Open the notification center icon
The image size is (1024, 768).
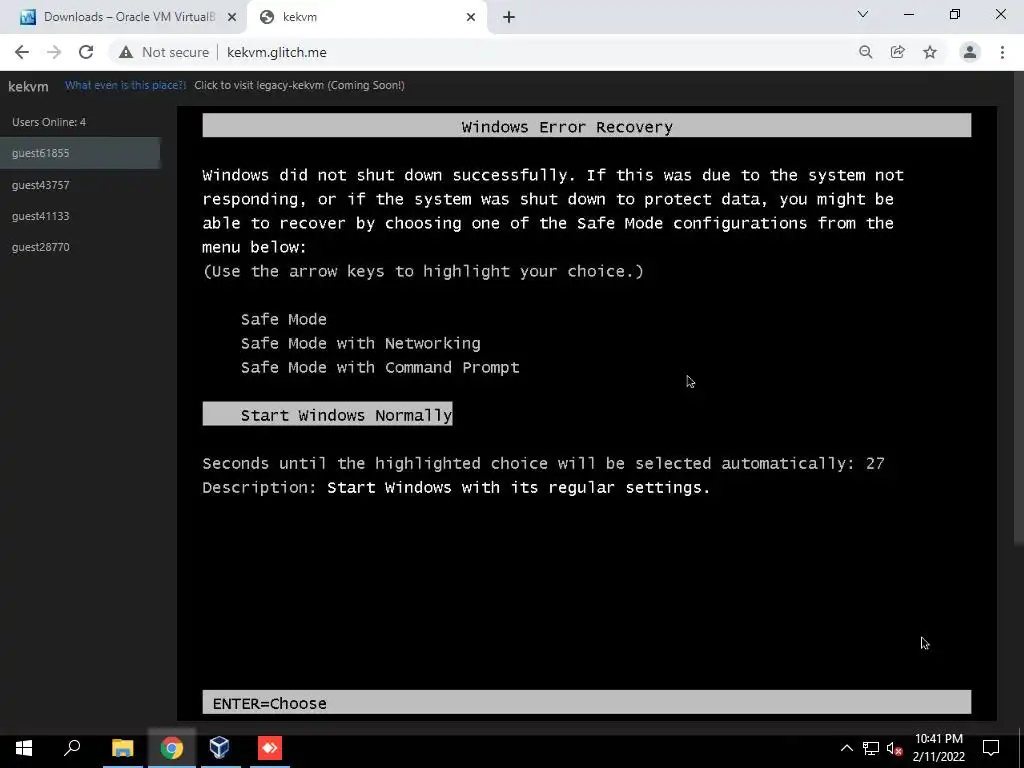click(991, 748)
